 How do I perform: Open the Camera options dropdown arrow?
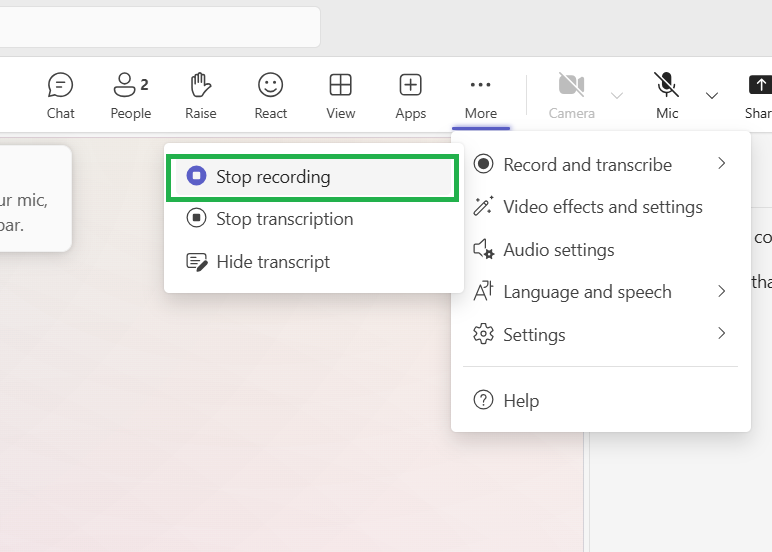click(x=617, y=96)
